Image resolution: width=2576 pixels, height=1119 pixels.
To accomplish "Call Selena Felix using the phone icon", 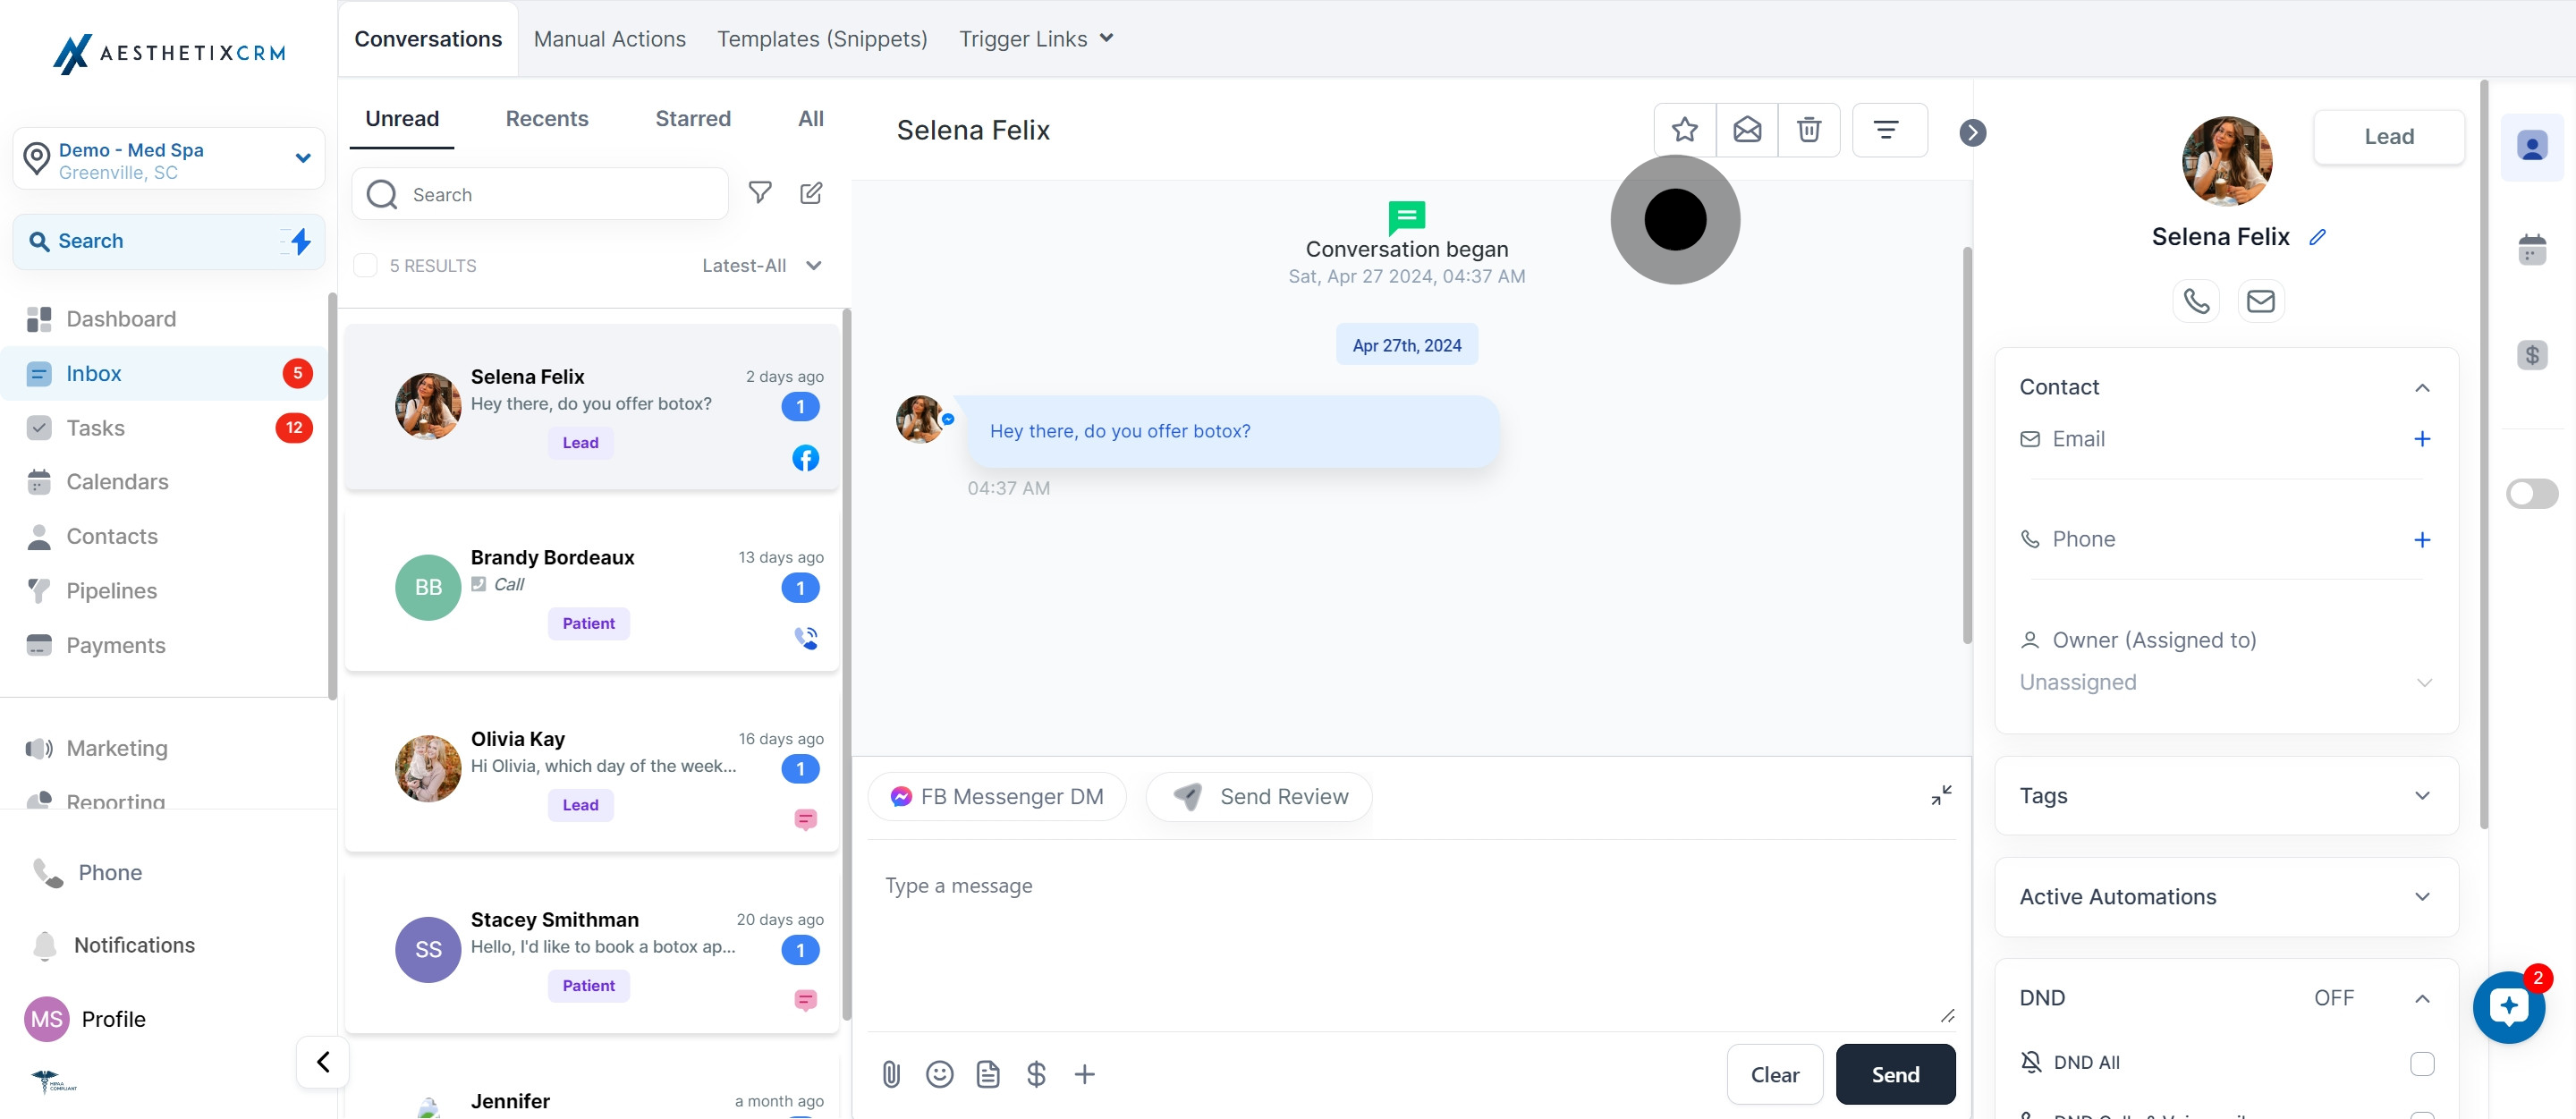I will point(2196,301).
